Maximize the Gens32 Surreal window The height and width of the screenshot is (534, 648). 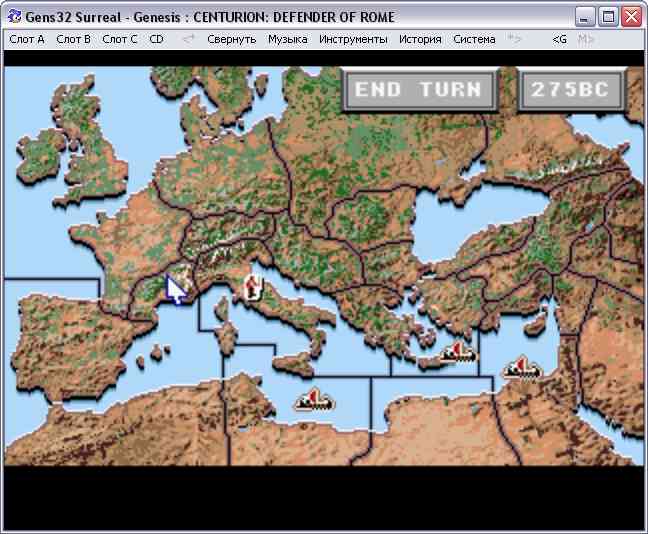click(608, 17)
